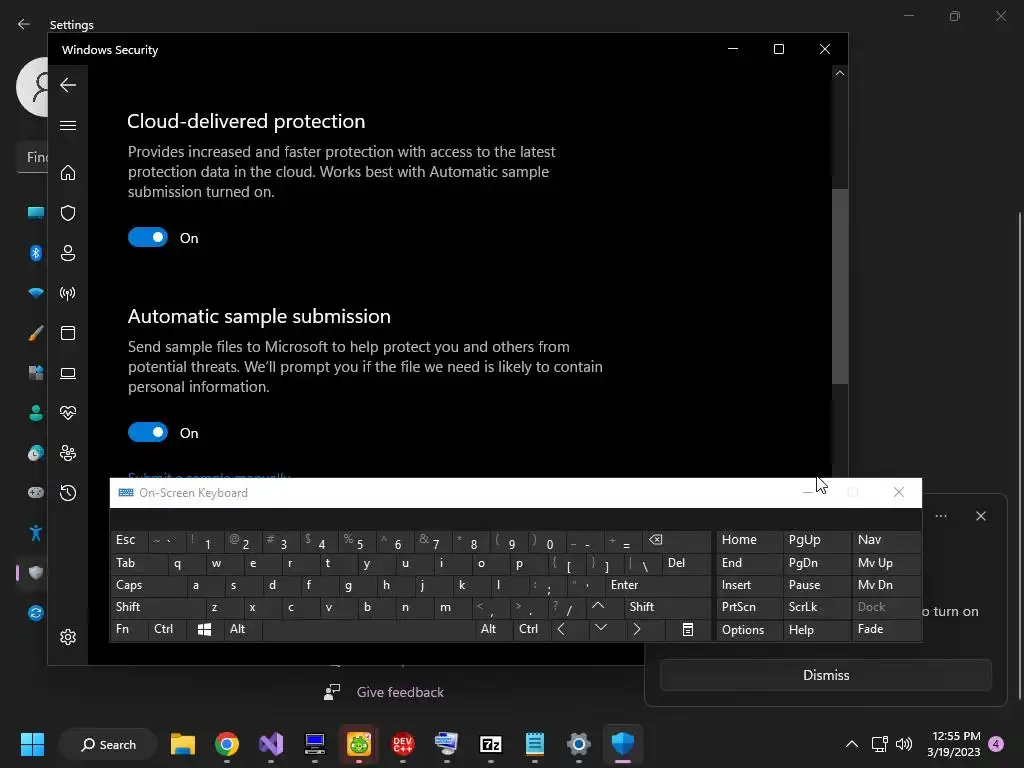Image resolution: width=1024 pixels, height=768 pixels.
Task: Open Bluetooth & devices in Settings sidebar
Action: pyautogui.click(x=36, y=253)
